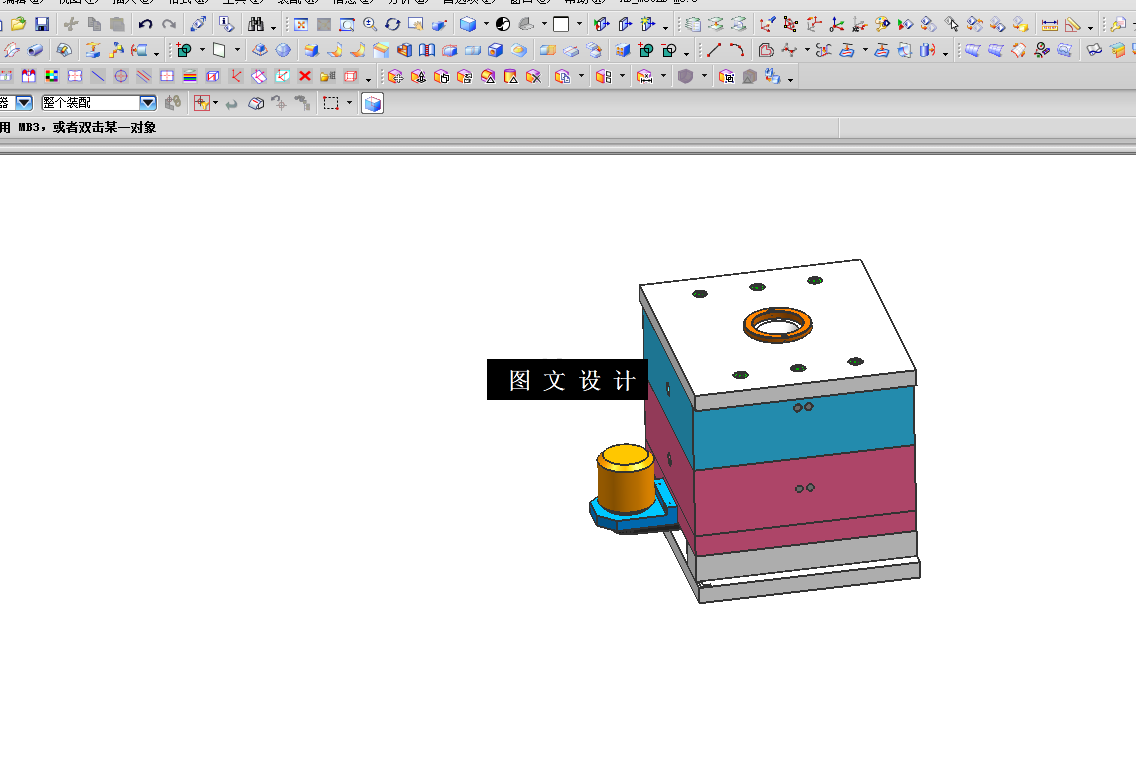This screenshot has width=1136, height=759.
Task: Click the black-and-white circle display icon
Action: tap(503, 25)
